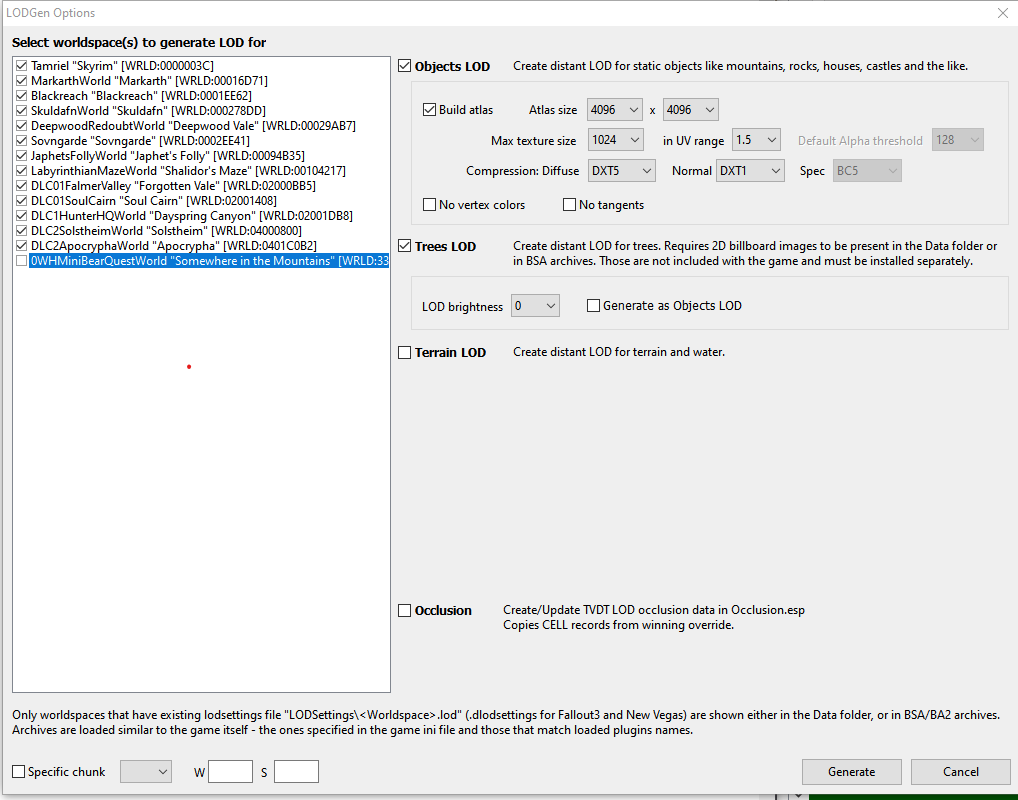
Task: Select the "Apocrypha" worldspace row text
Action: pyautogui.click(x=174, y=245)
